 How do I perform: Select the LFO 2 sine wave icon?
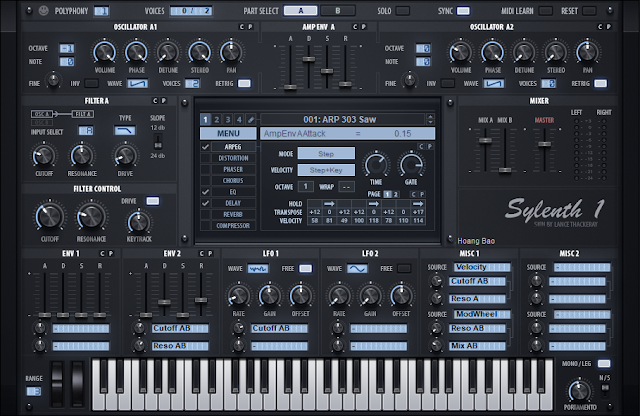point(357,269)
